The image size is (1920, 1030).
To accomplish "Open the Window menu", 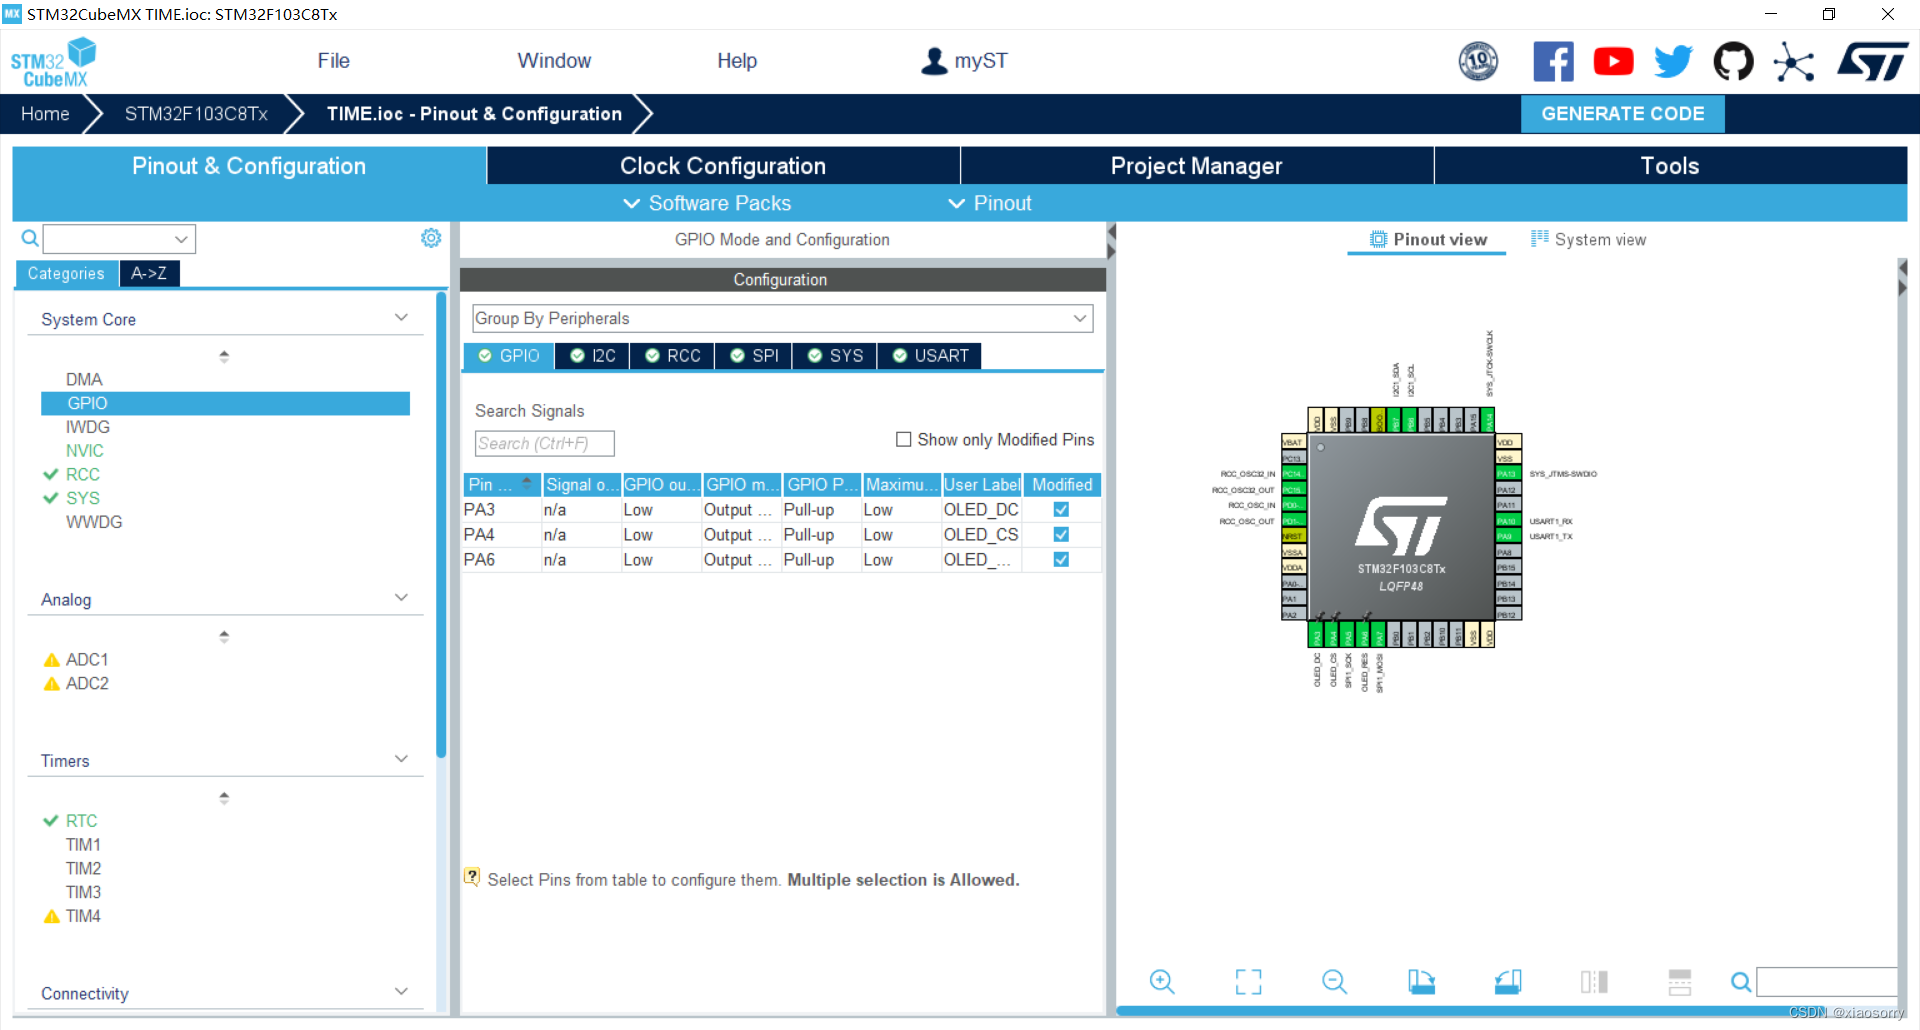I will (x=554, y=61).
